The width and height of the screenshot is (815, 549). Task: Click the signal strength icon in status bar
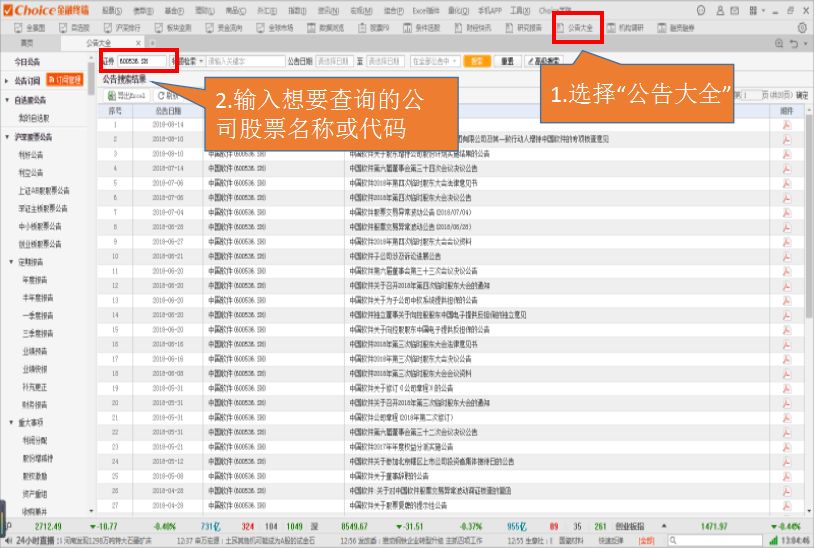coord(773,541)
